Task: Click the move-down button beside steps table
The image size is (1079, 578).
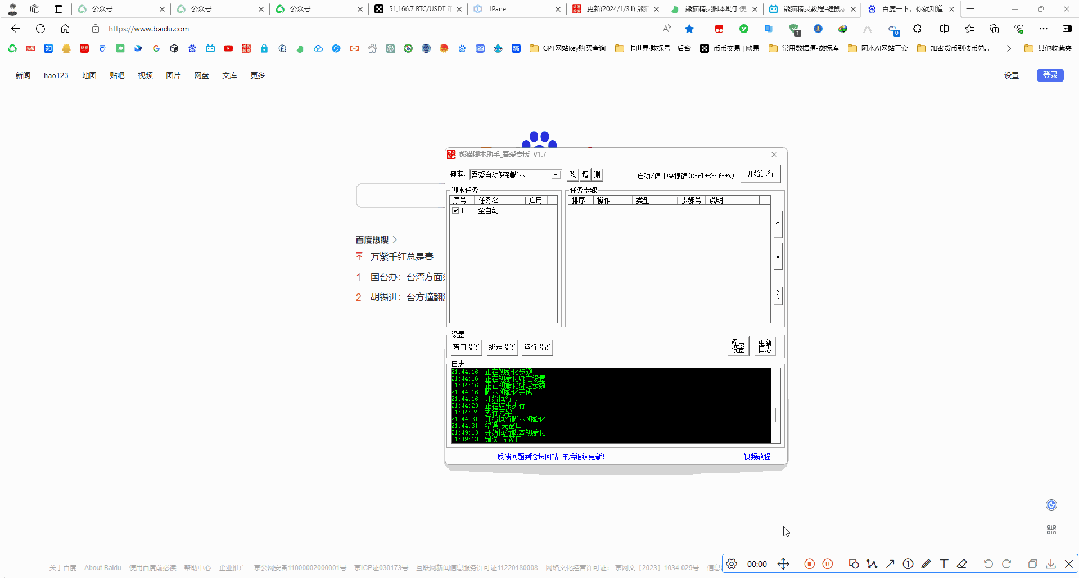Action: pyautogui.click(x=778, y=295)
